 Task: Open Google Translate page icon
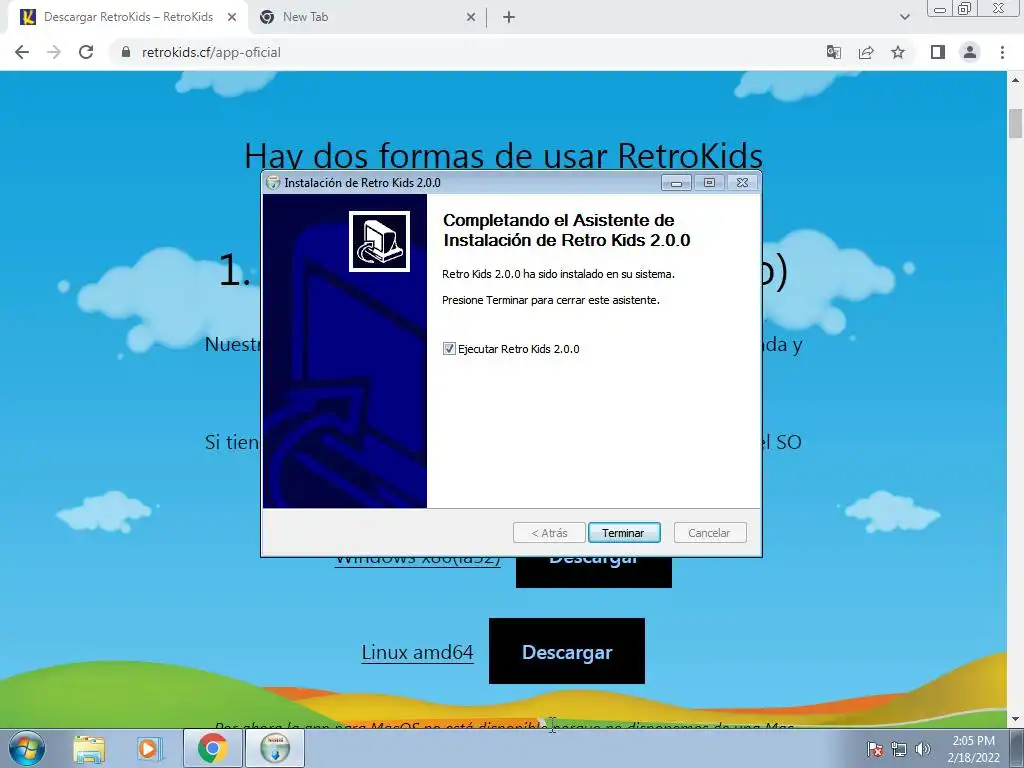pyautogui.click(x=834, y=52)
